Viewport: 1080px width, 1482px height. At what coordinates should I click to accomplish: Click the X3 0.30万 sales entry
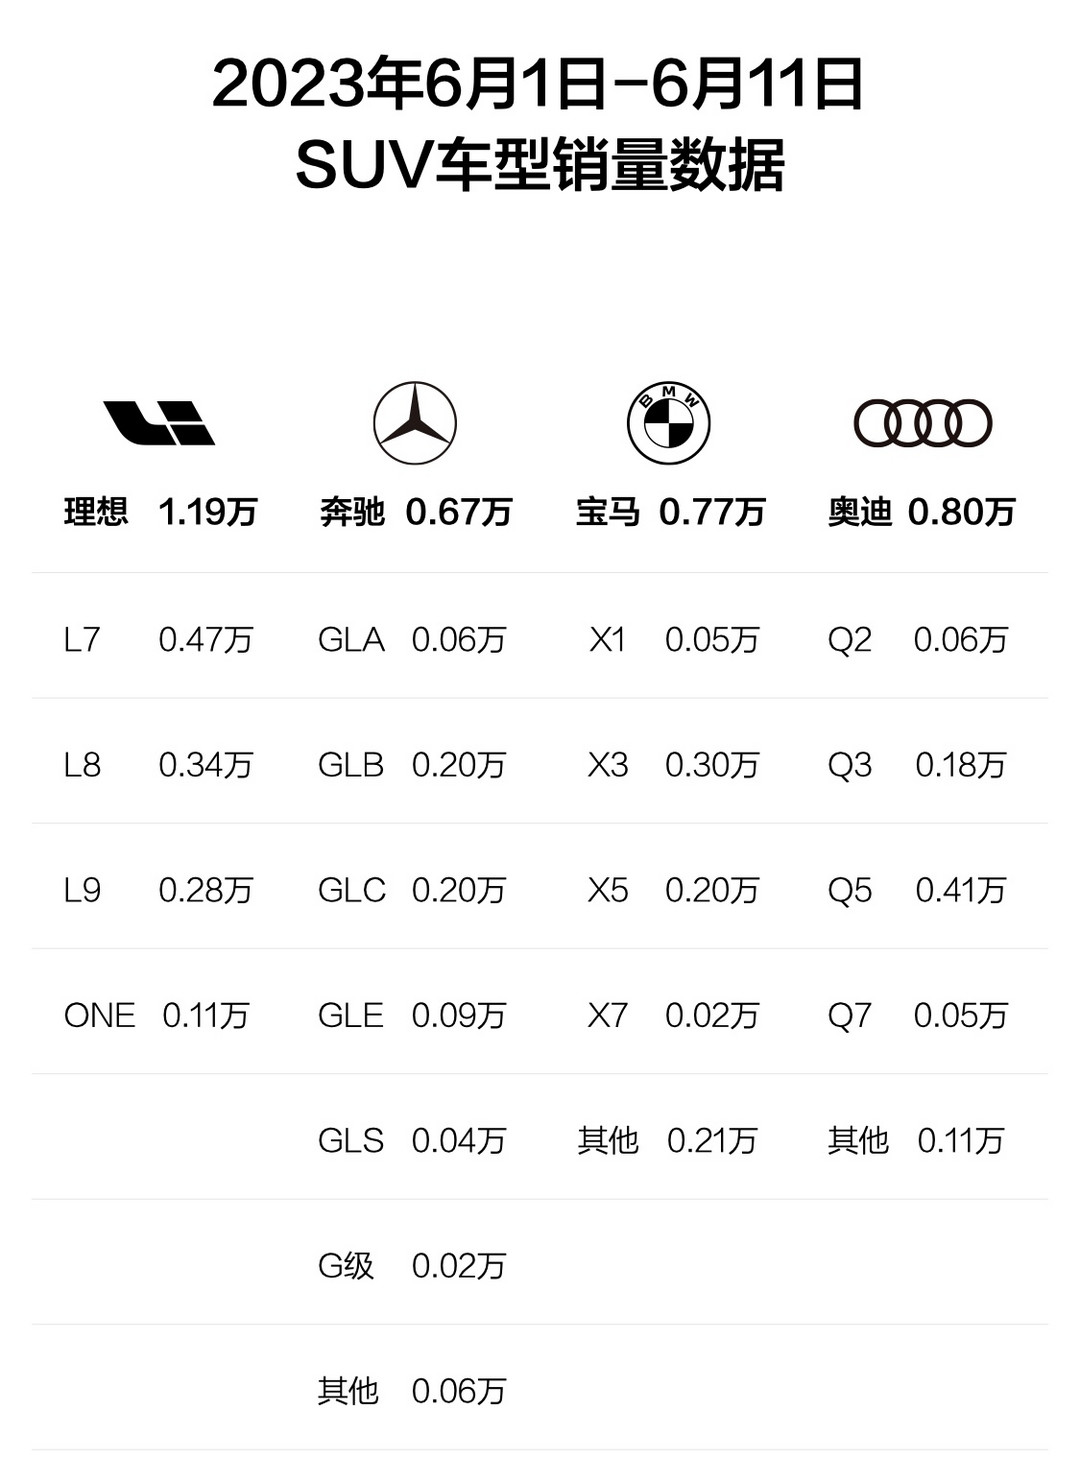(673, 765)
